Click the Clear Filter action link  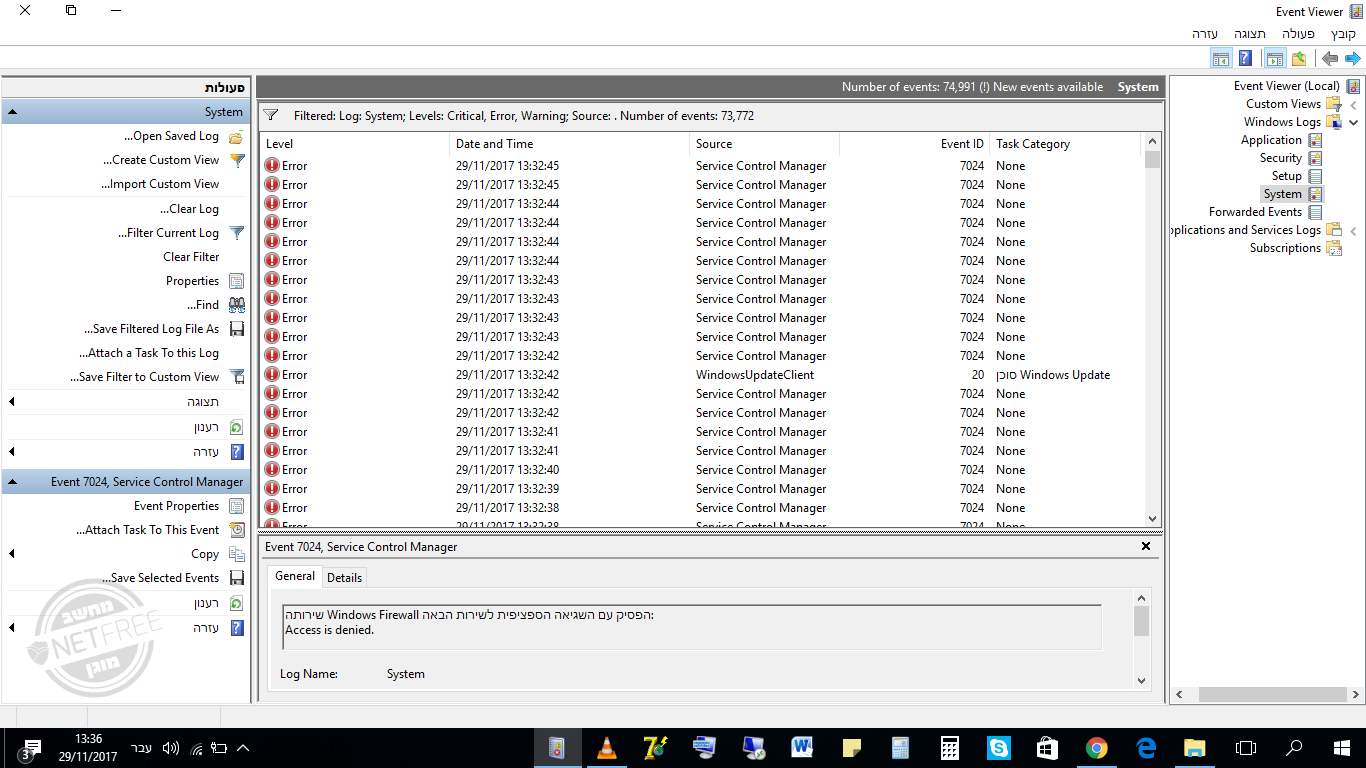[191, 257]
